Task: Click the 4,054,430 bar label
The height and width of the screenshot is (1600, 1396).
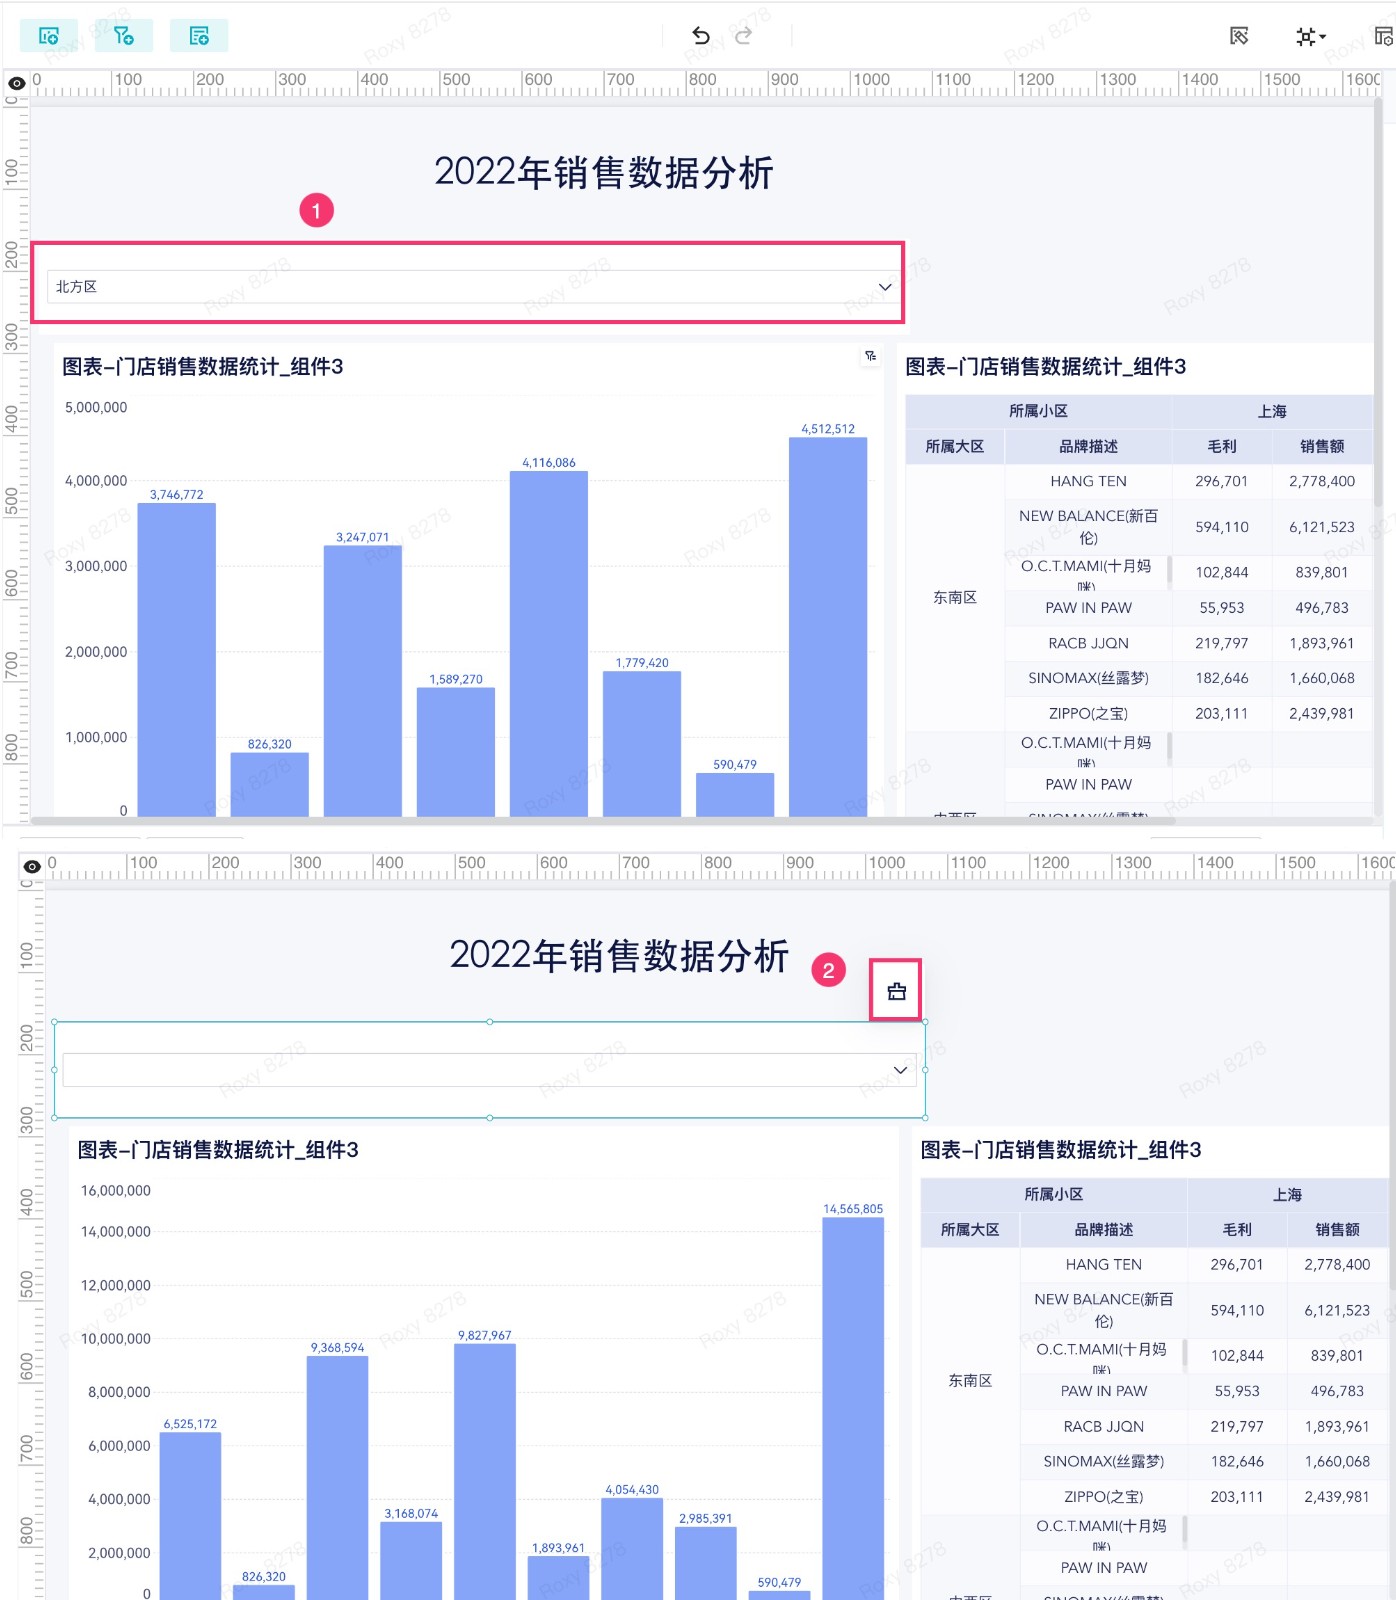Action: click(632, 1490)
